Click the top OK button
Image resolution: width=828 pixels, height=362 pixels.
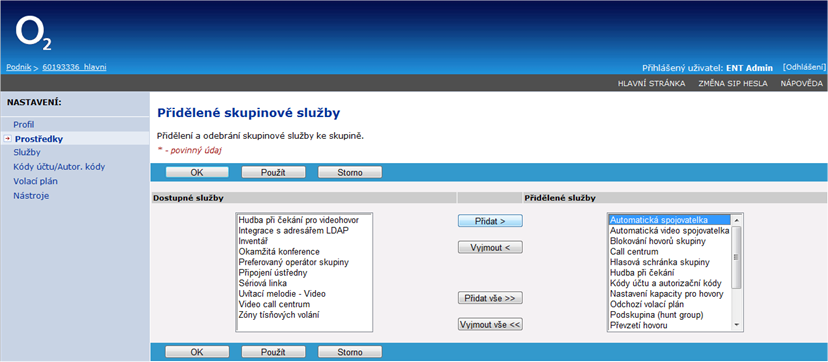(197, 172)
